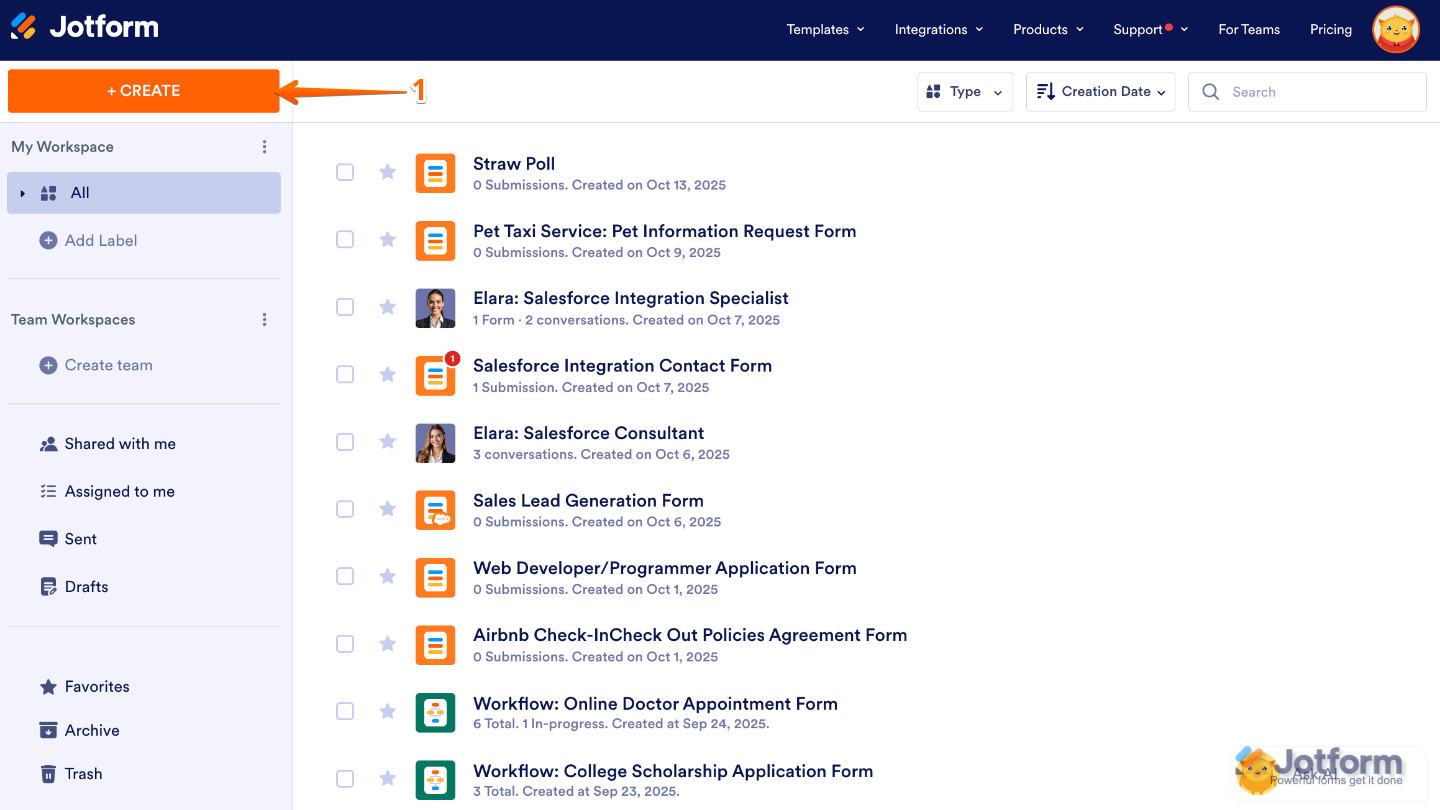This screenshot has width=1440, height=810.
Task: Open the Integrations menu
Action: pyautogui.click(x=938, y=30)
